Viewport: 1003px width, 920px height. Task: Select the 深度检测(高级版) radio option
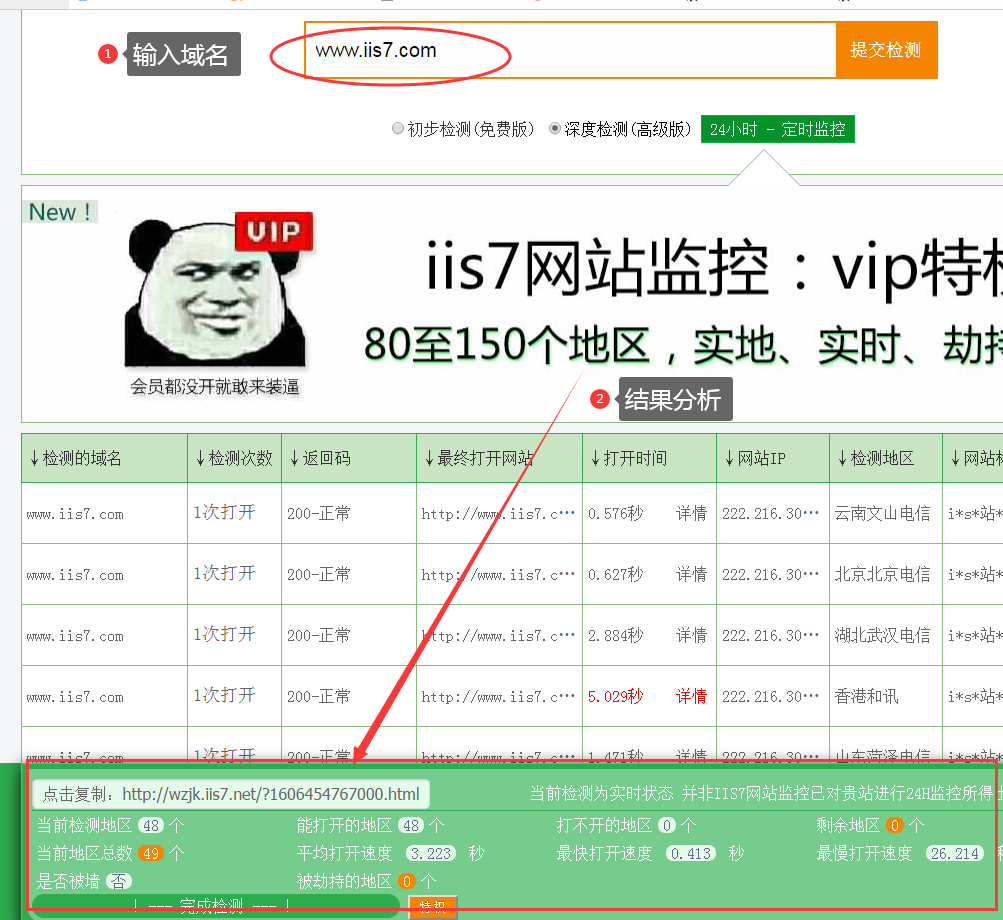point(555,129)
